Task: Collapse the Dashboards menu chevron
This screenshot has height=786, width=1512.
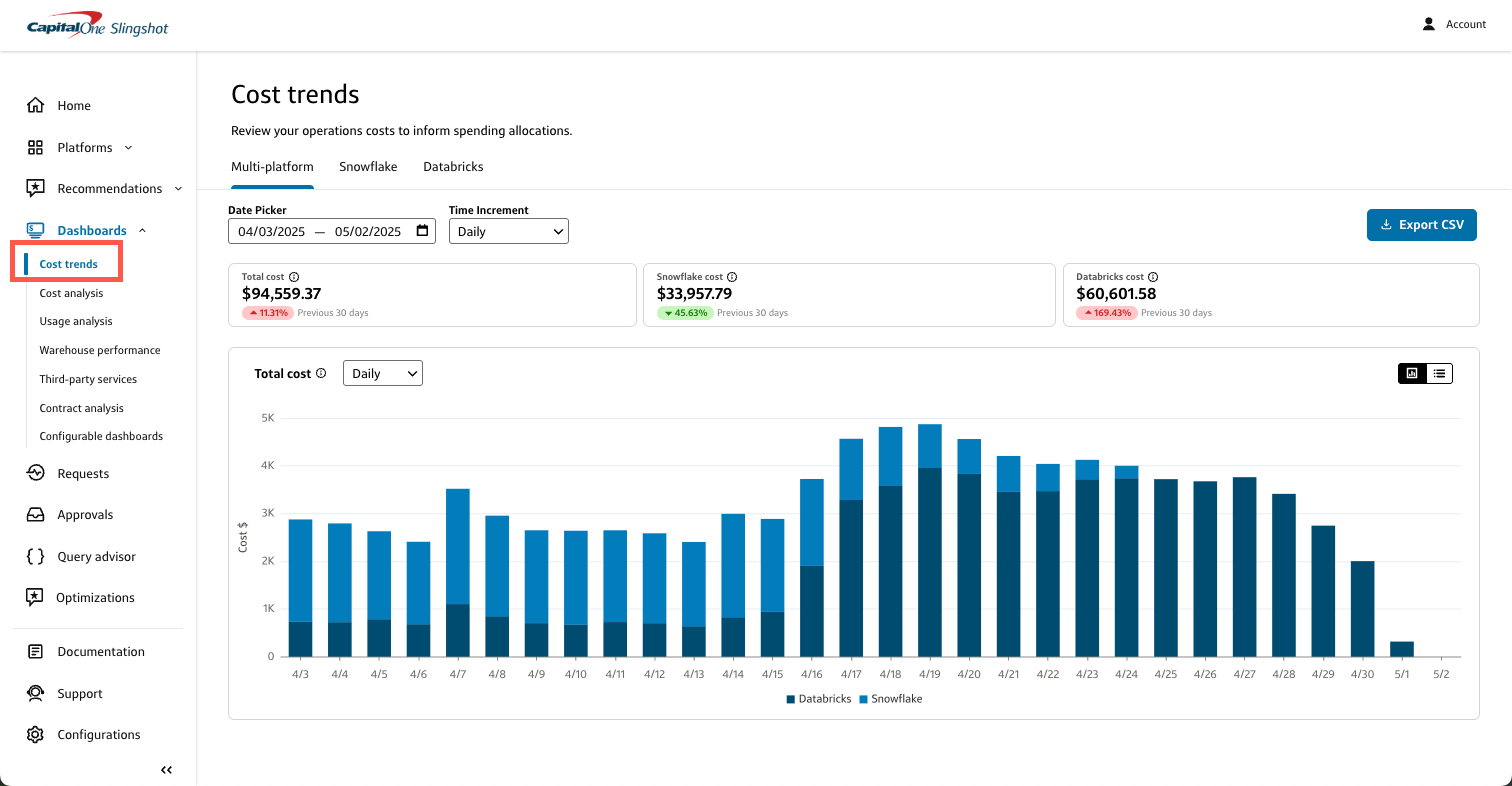Action: tap(142, 230)
